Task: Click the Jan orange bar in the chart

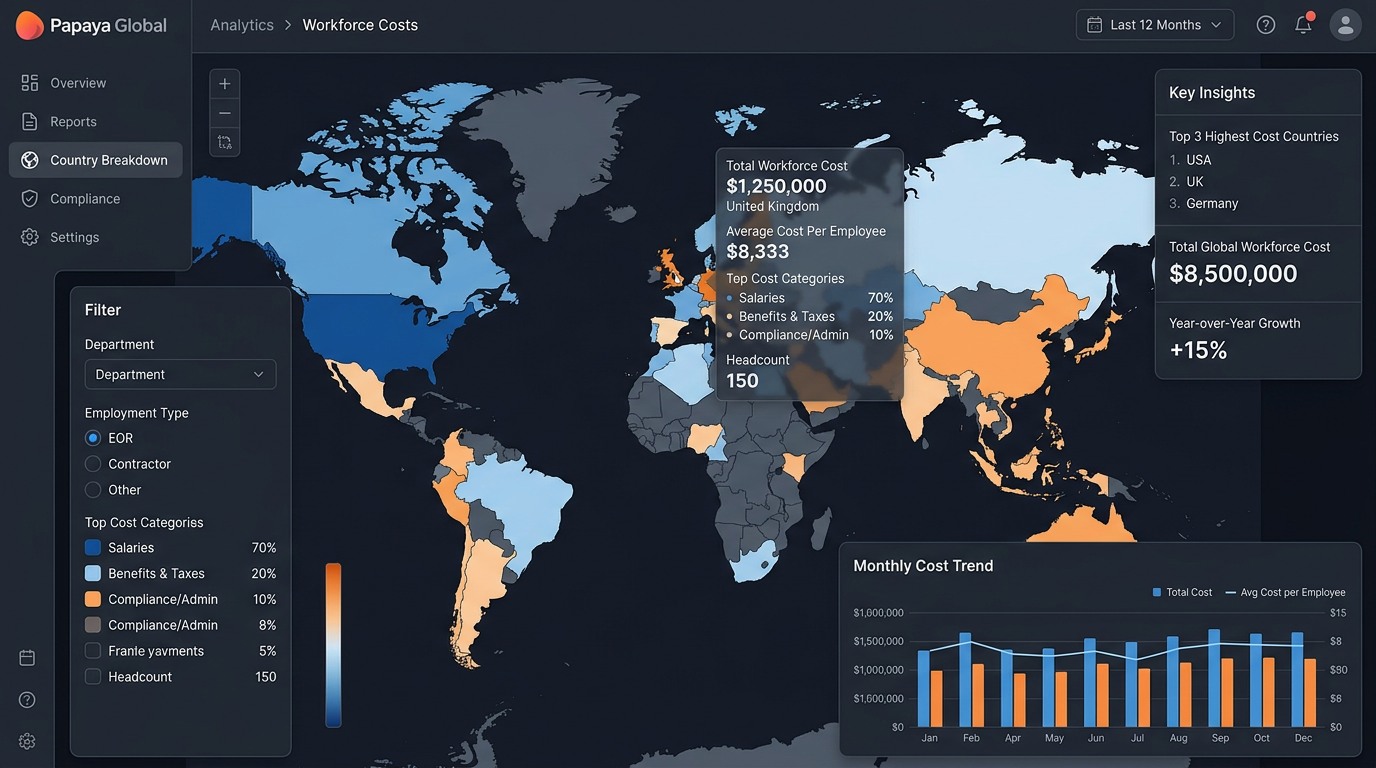Action: coord(937,698)
